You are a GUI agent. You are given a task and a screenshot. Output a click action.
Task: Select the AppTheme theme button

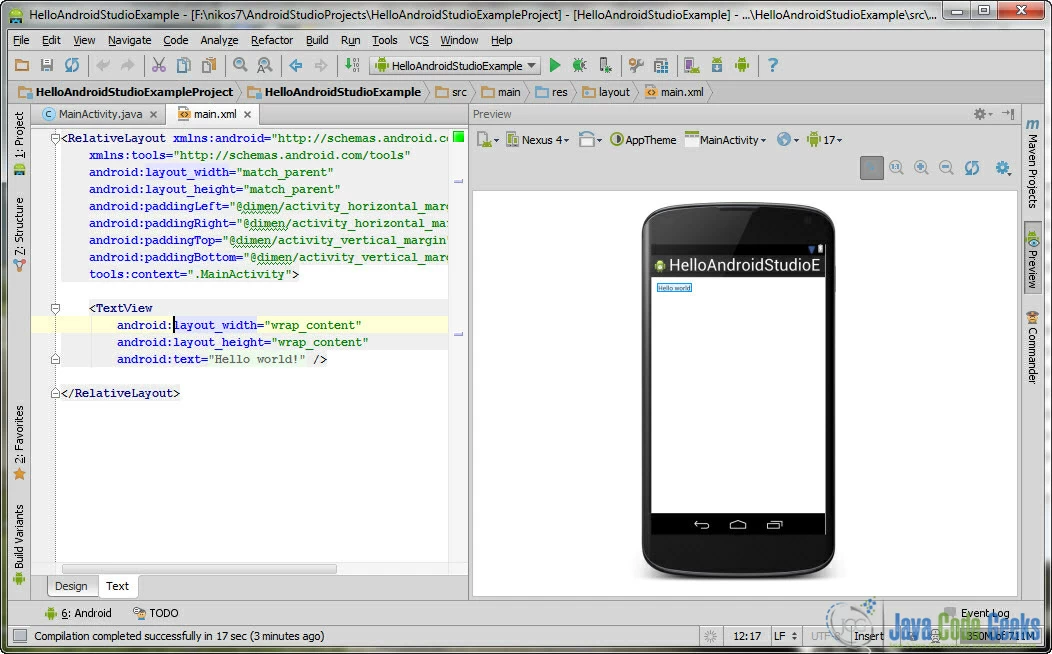(x=643, y=140)
